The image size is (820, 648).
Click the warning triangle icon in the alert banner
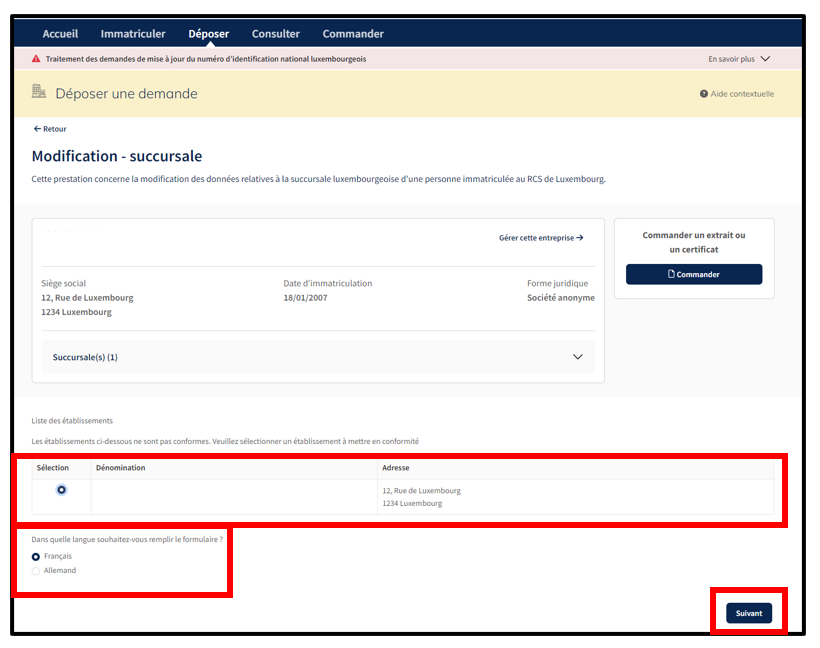pos(36,59)
